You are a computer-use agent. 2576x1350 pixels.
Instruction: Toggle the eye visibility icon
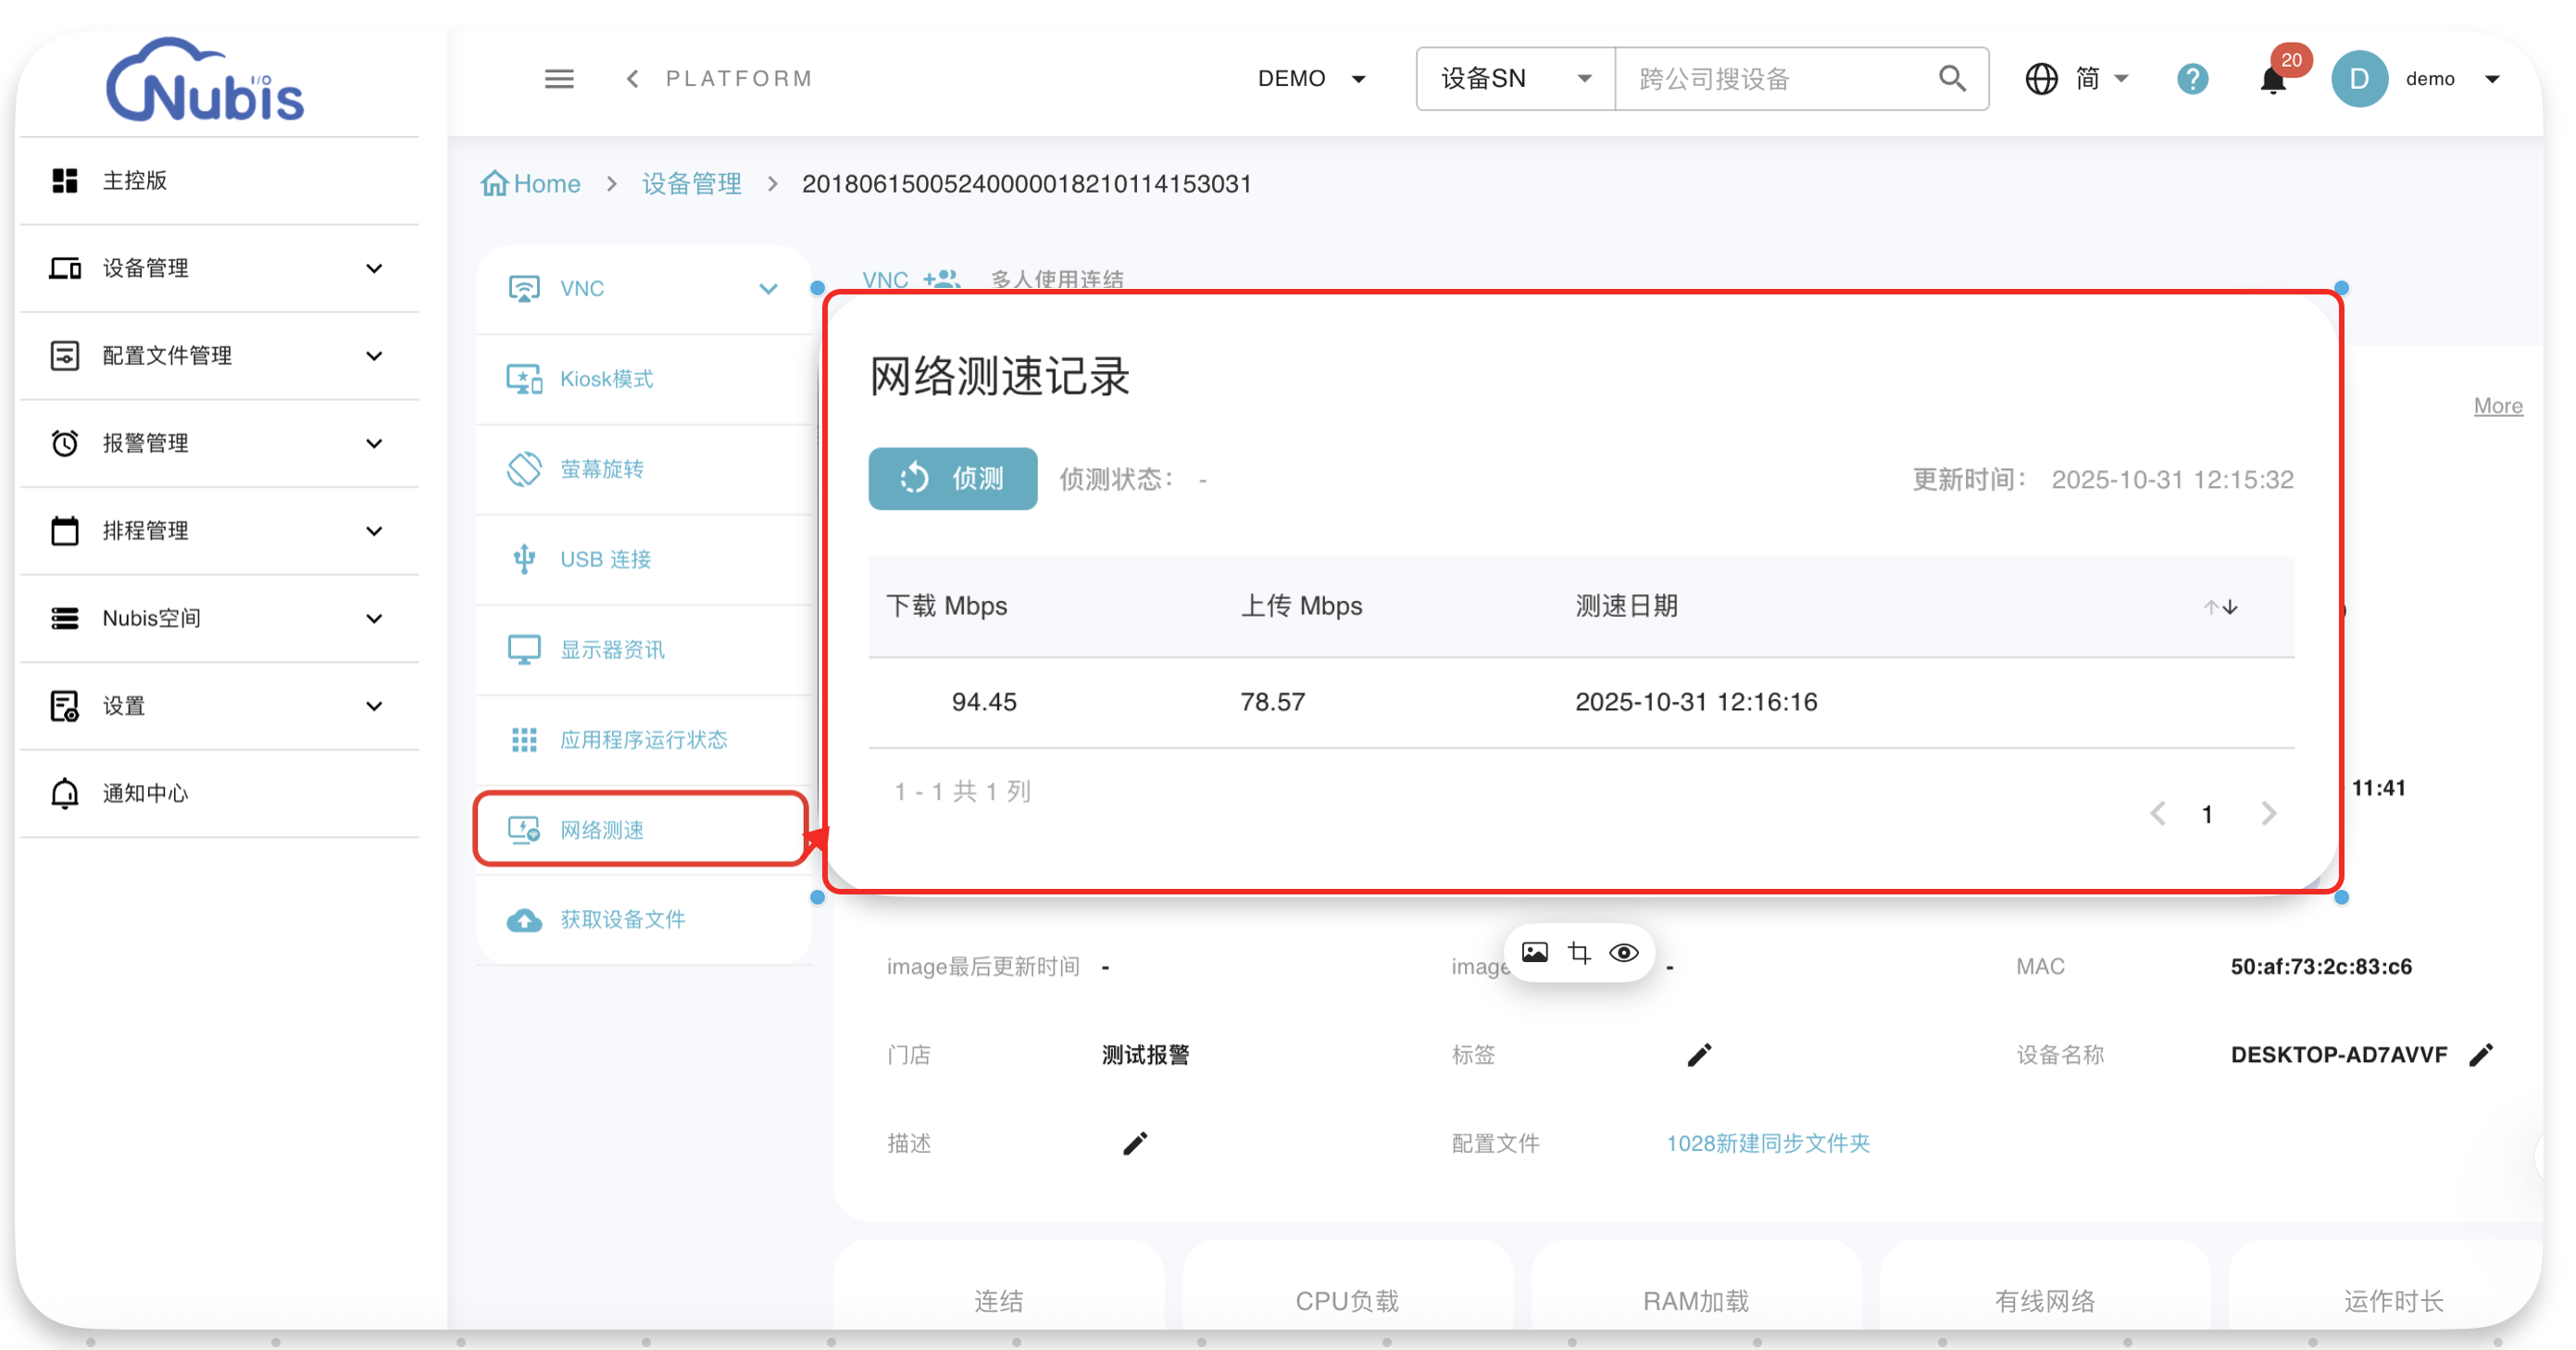click(x=1623, y=953)
